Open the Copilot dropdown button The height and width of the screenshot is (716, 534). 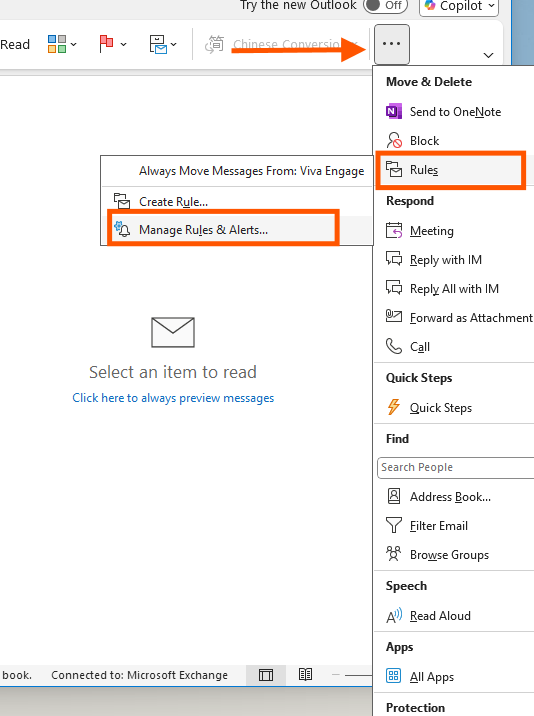click(459, 6)
